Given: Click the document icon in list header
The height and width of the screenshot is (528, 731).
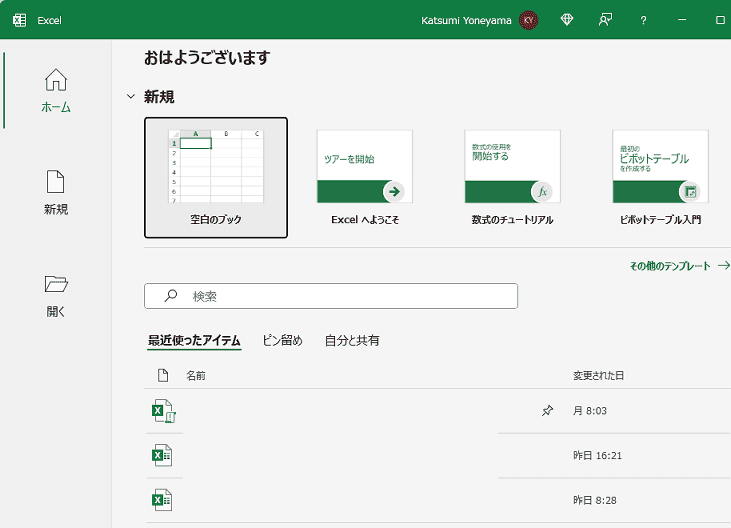Looking at the screenshot, I should pos(163,375).
